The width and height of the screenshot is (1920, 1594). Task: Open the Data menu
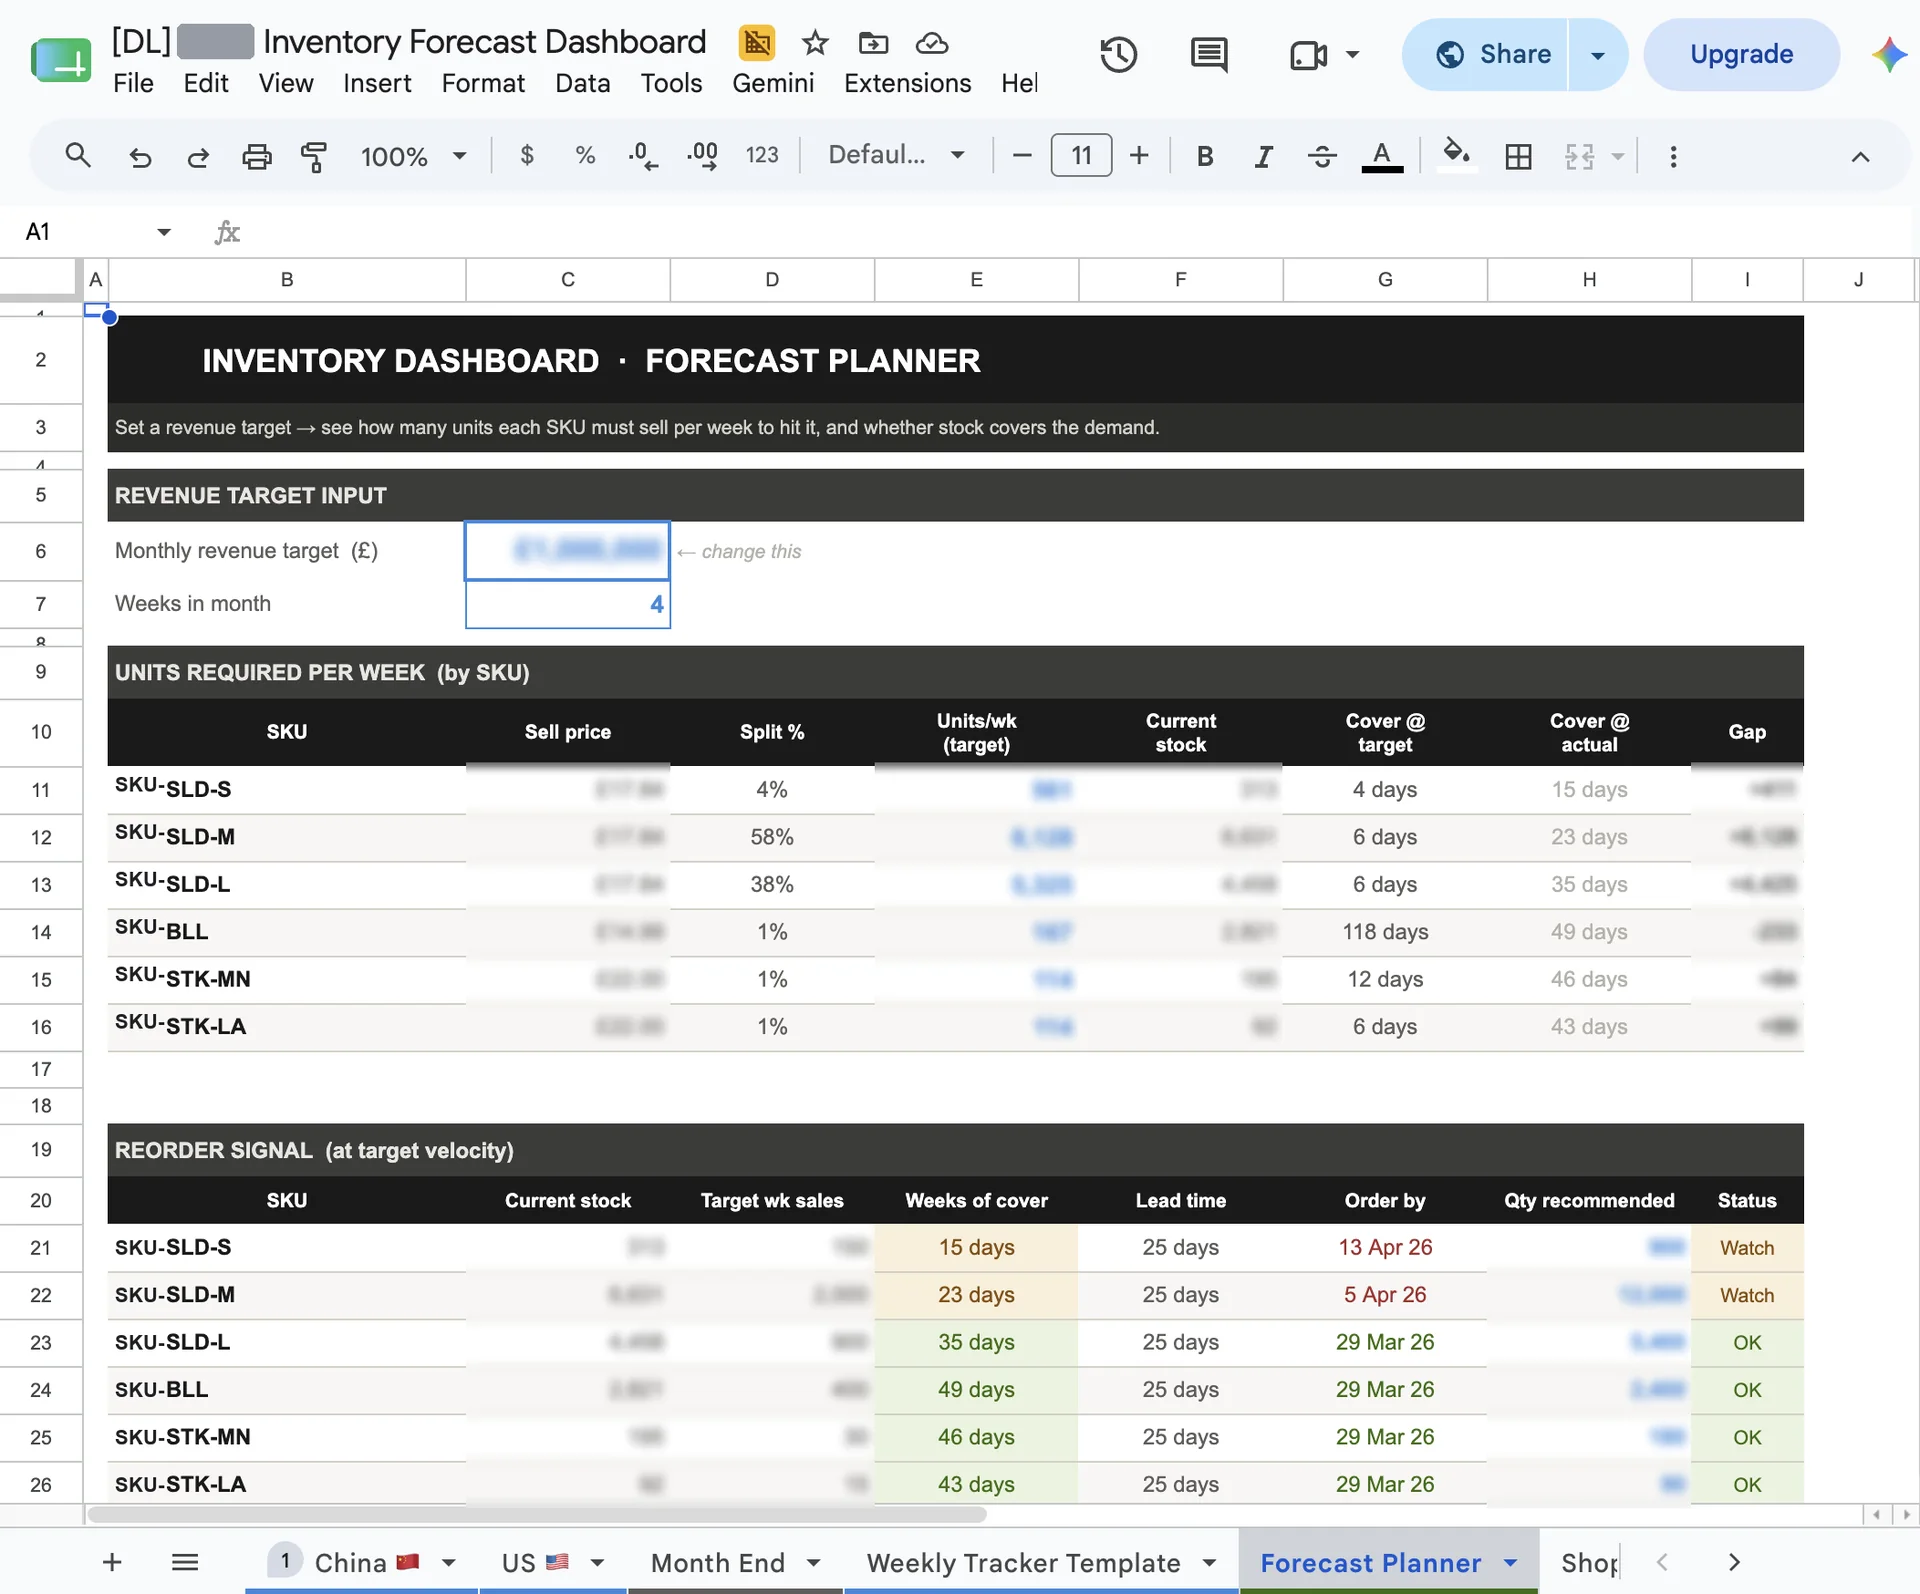point(583,83)
